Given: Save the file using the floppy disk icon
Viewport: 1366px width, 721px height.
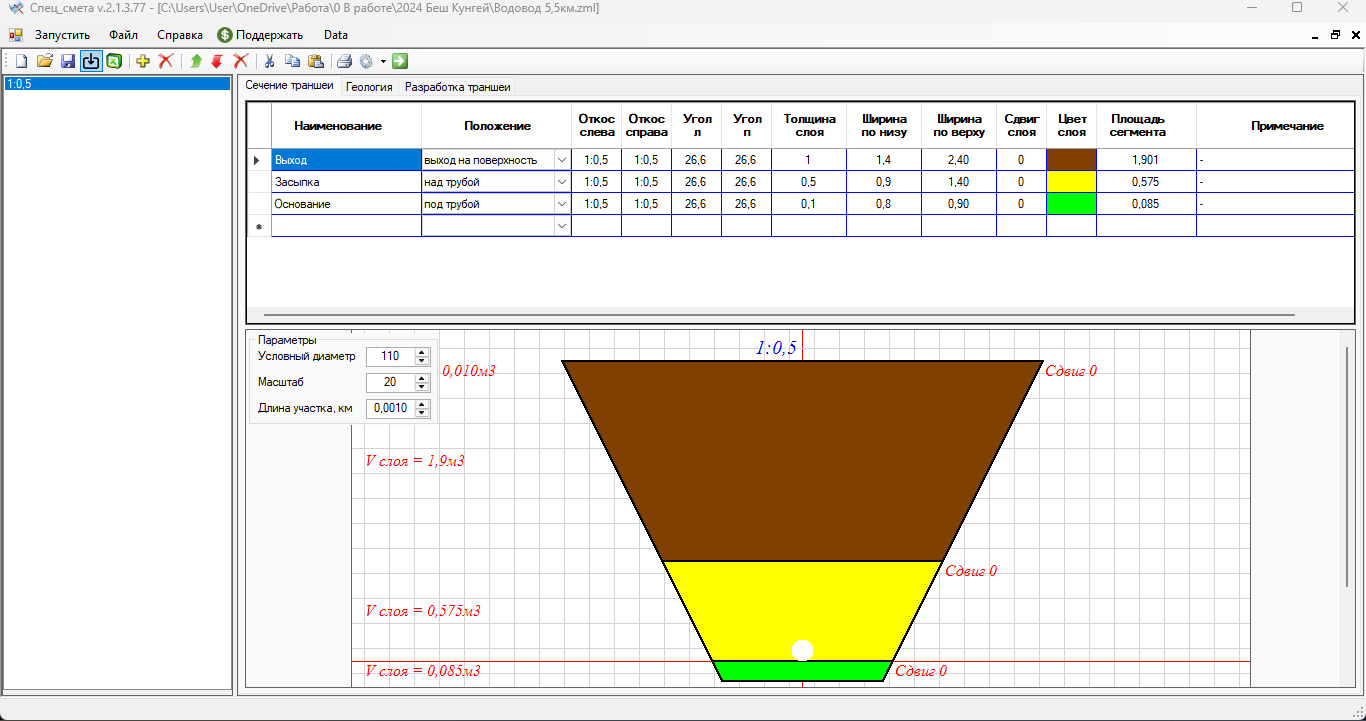Looking at the screenshot, I should click(x=68, y=61).
